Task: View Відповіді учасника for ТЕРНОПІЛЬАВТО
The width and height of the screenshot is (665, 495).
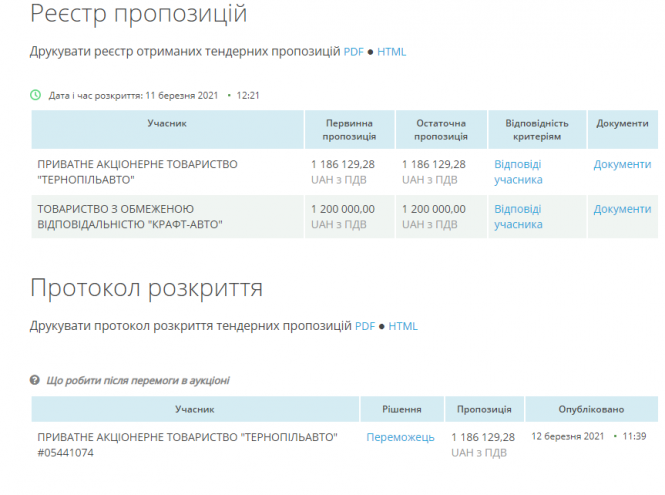Action: (x=518, y=172)
